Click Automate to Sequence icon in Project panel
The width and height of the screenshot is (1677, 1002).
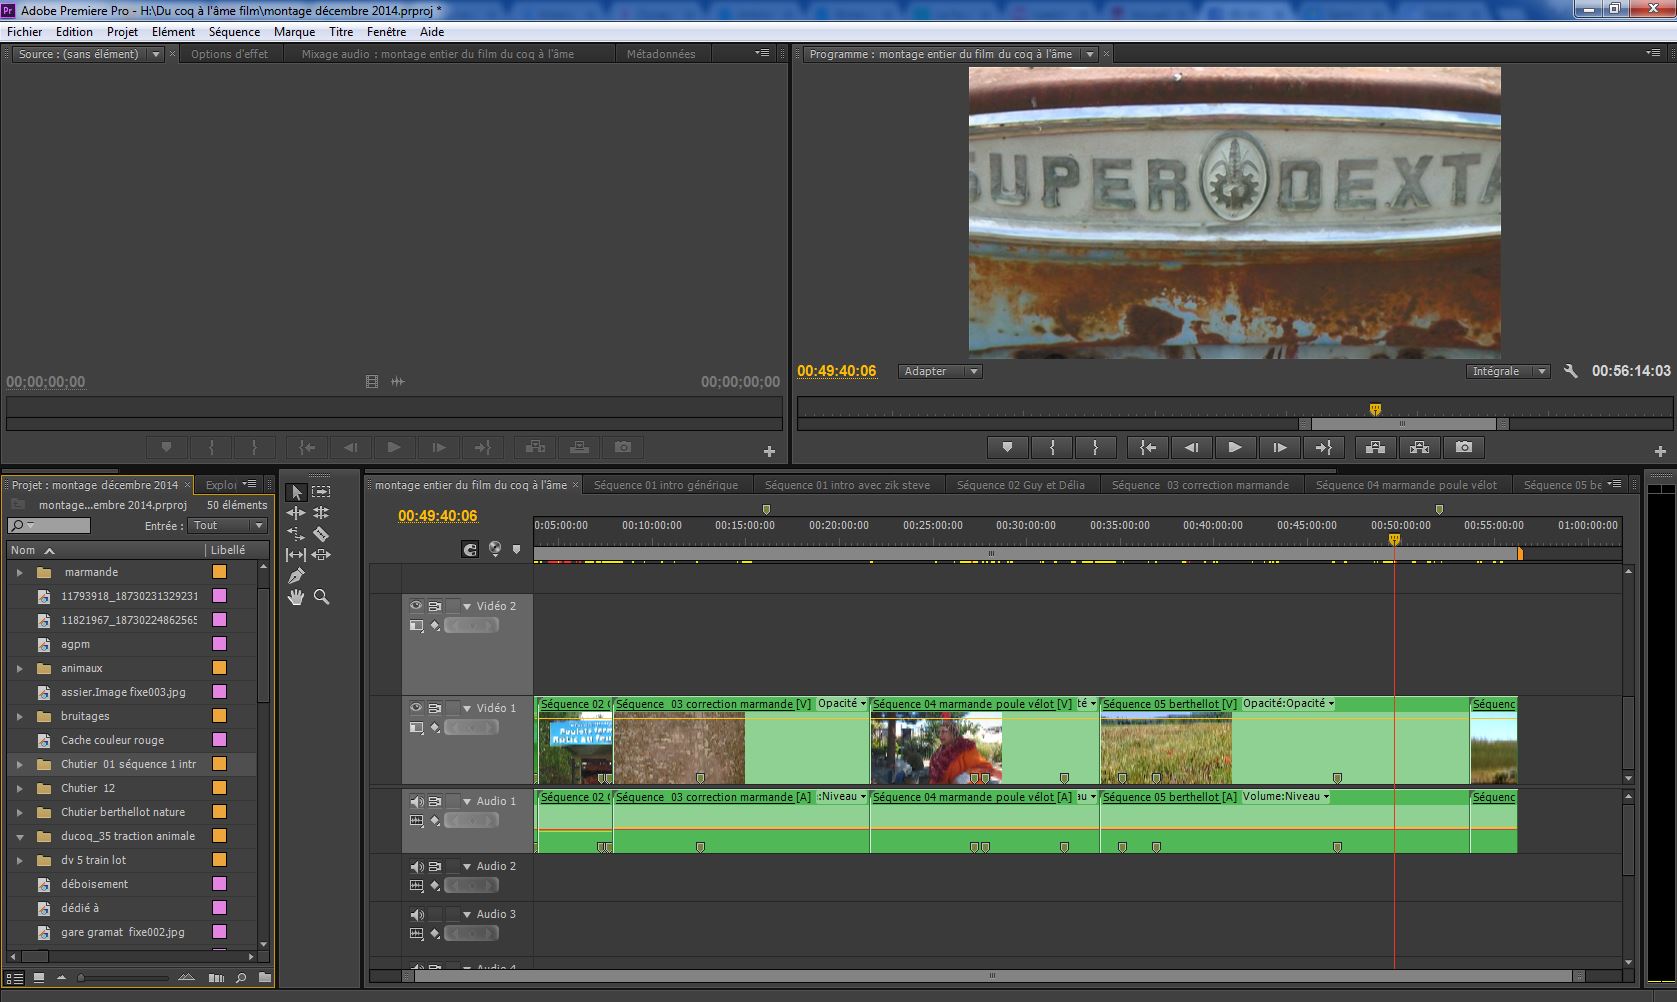coord(215,978)
